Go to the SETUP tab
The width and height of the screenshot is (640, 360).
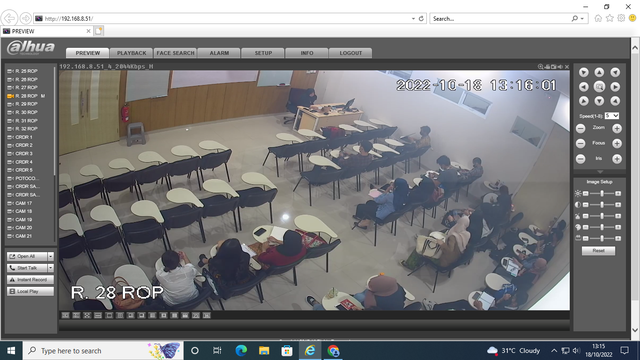click(x=263, y=53)
